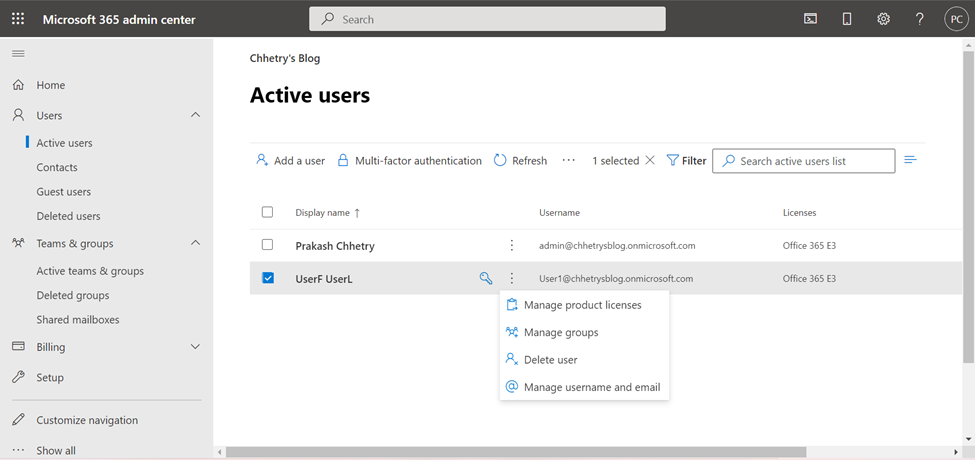Expand the Billing section chevron
Image resolution: width=975 pixels, height=460 pixels.
click(195, 347)
